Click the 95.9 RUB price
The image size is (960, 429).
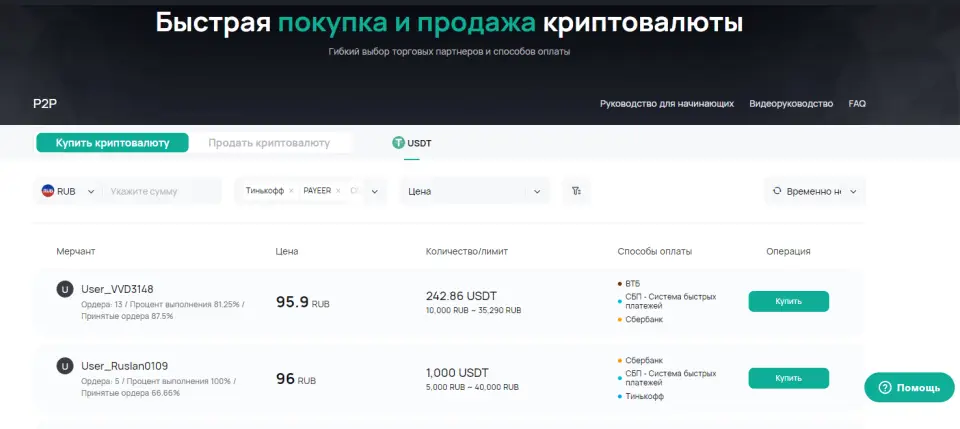pyautogui.click(x=302, y=302)
